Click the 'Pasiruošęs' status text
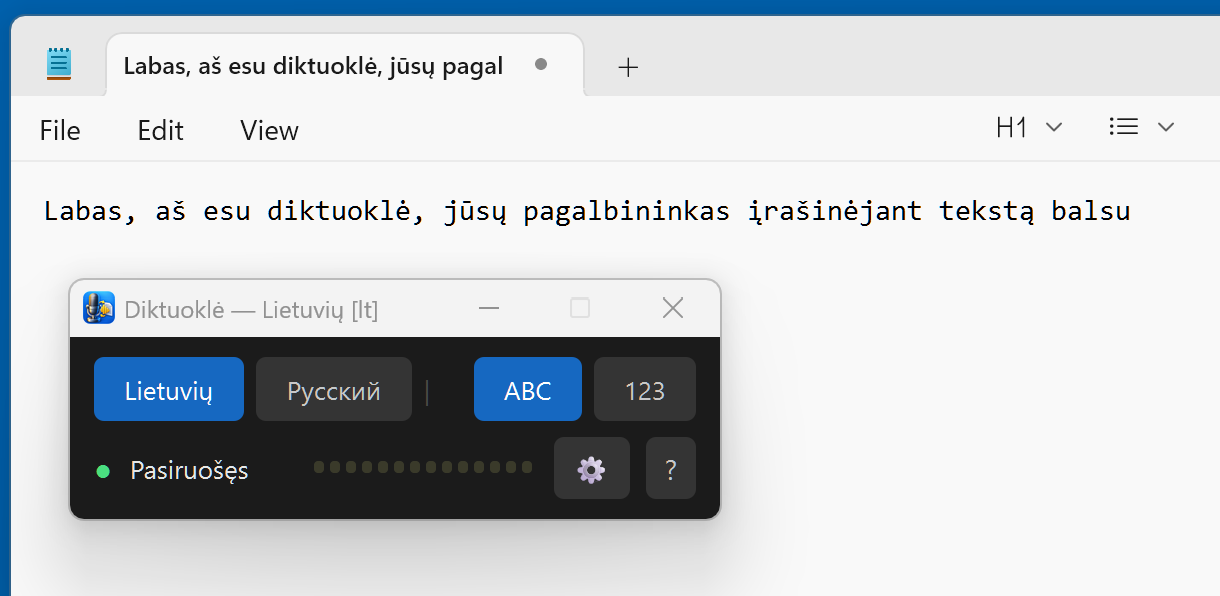 coord(189,470)
